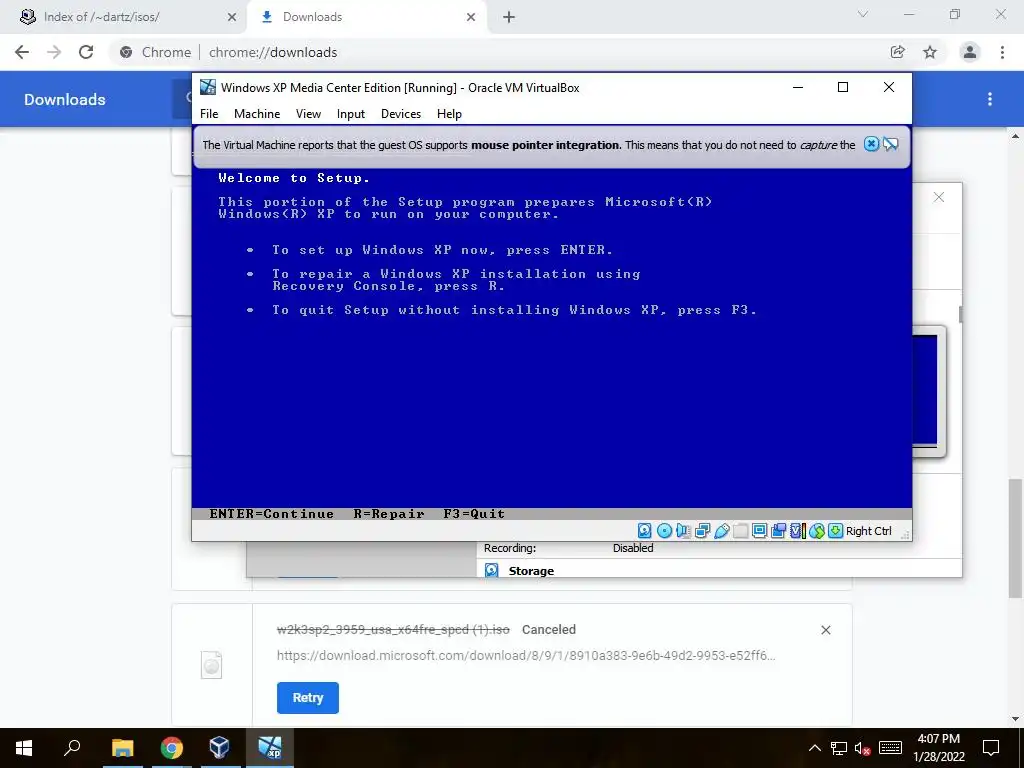
Task: Open the Downloads page three-dot menu
Action: point(990,99)
